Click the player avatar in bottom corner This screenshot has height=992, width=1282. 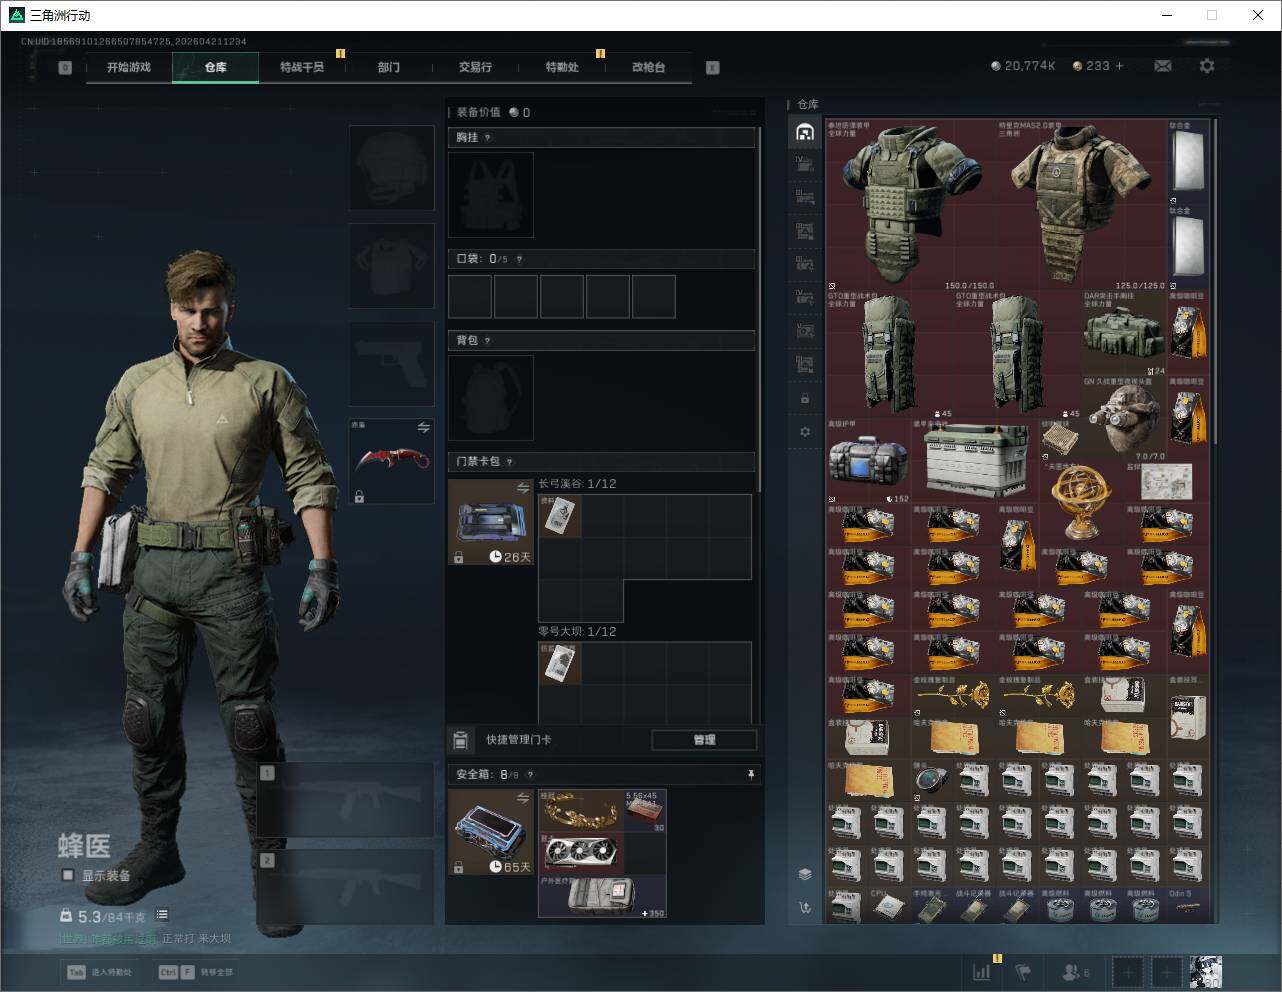1205,971
